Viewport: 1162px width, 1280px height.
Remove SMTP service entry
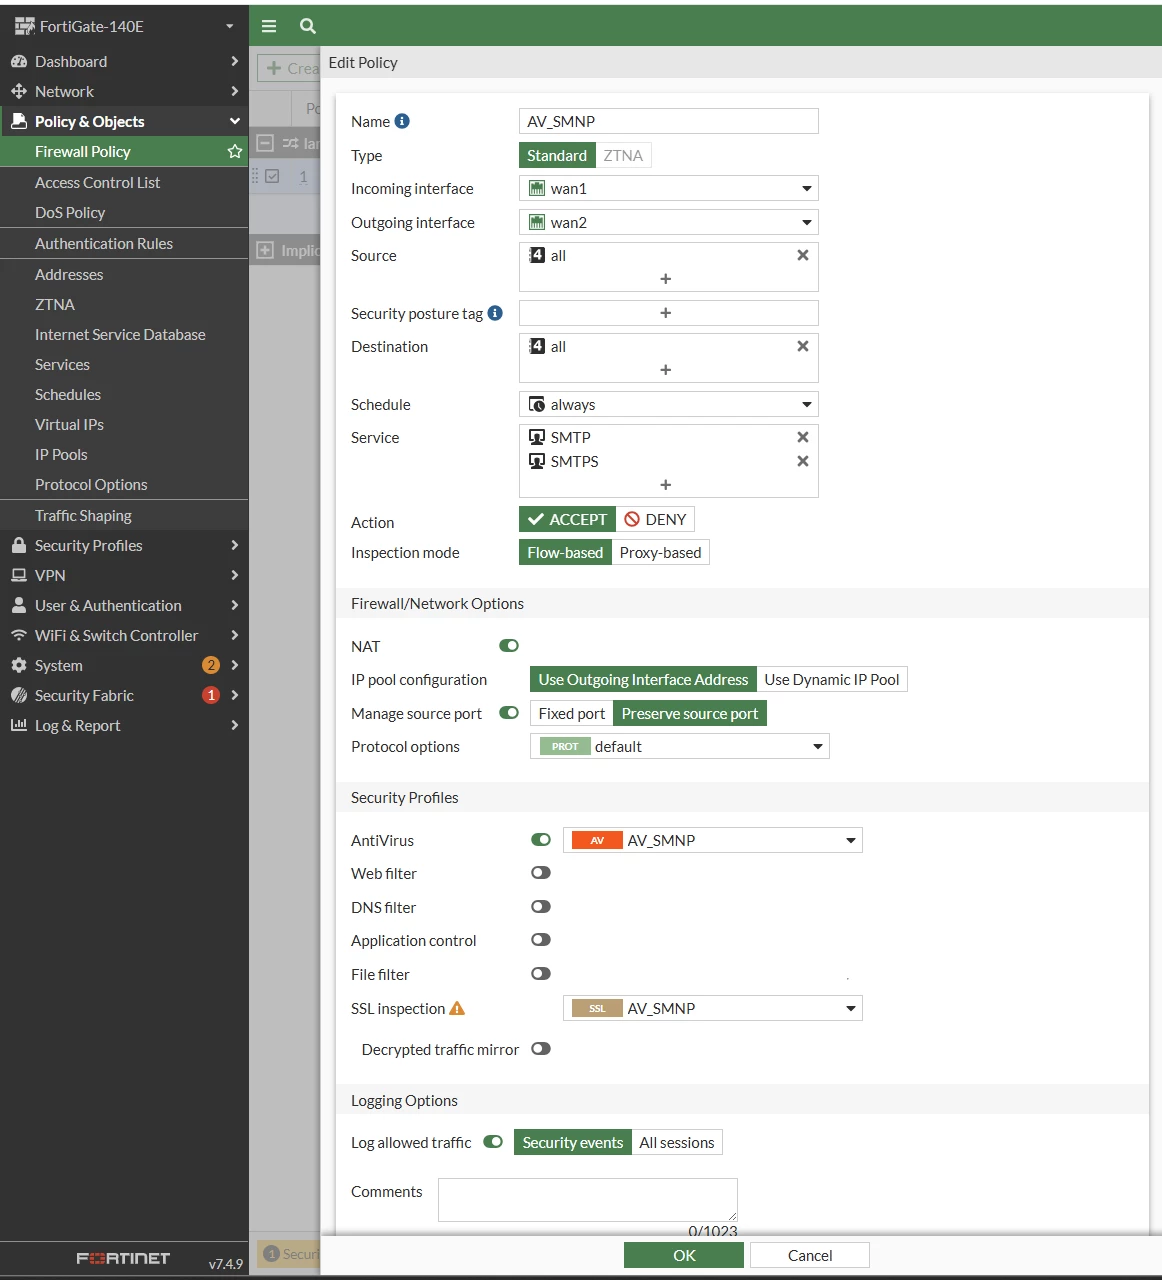802,437
